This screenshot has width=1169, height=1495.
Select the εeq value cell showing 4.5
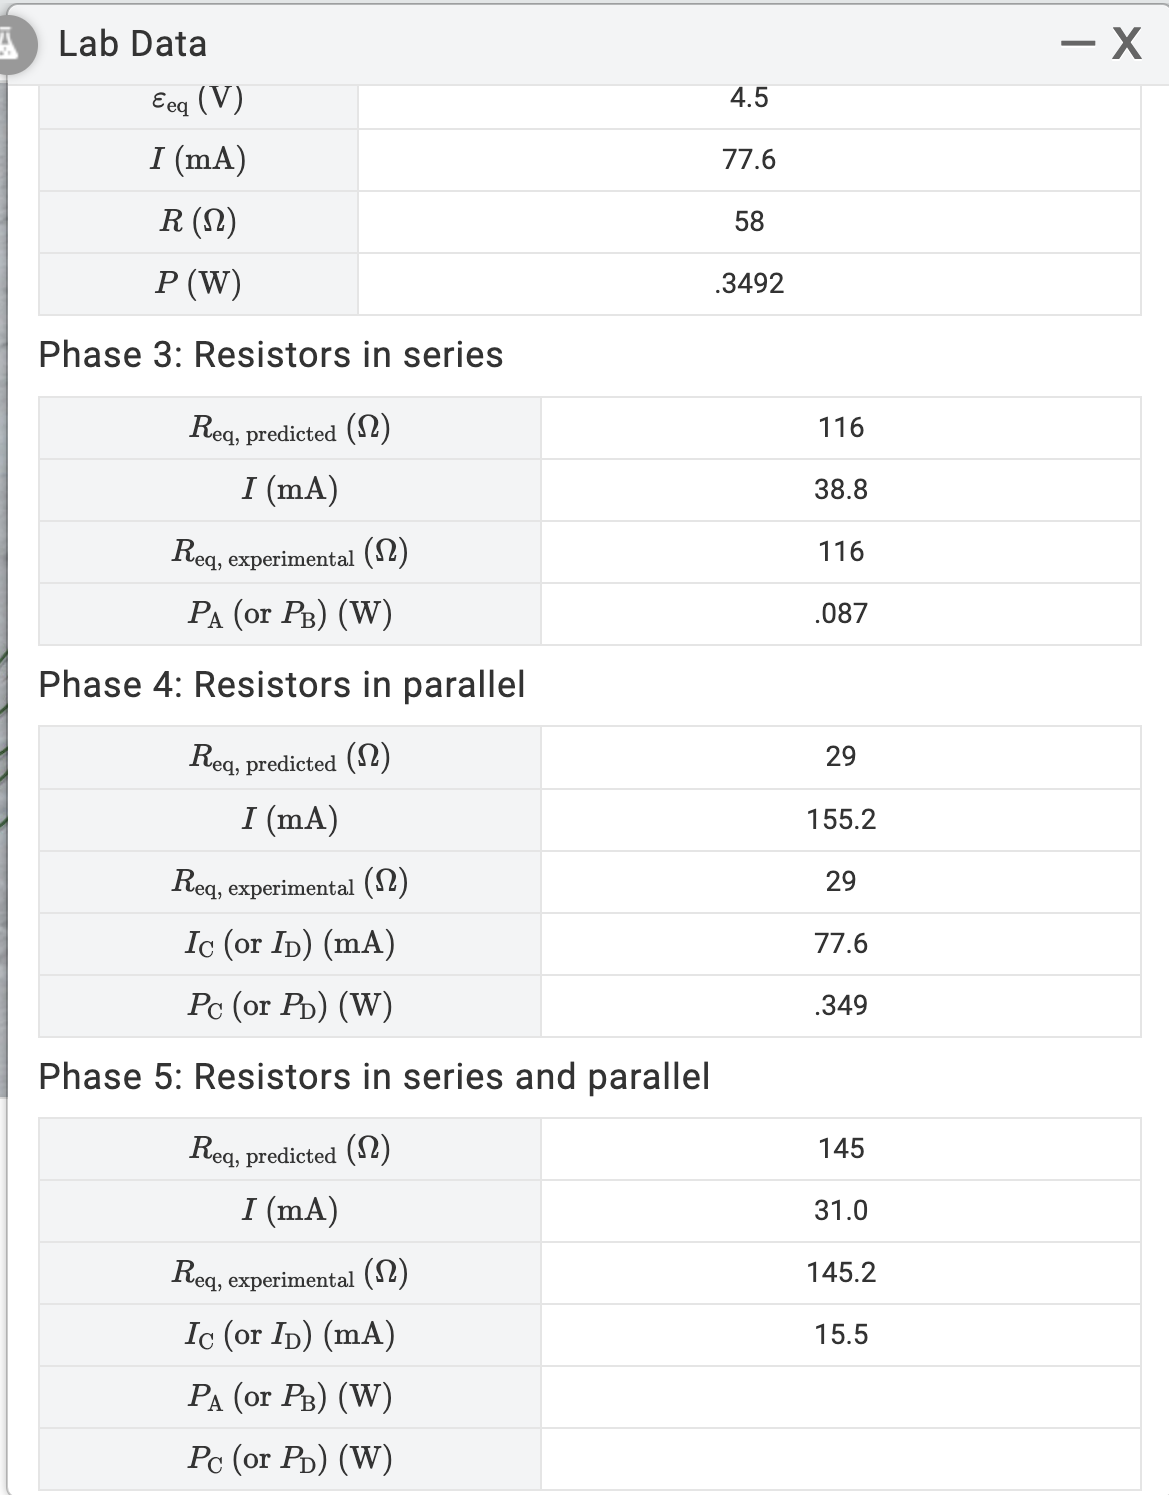click(x=750, y=97)
